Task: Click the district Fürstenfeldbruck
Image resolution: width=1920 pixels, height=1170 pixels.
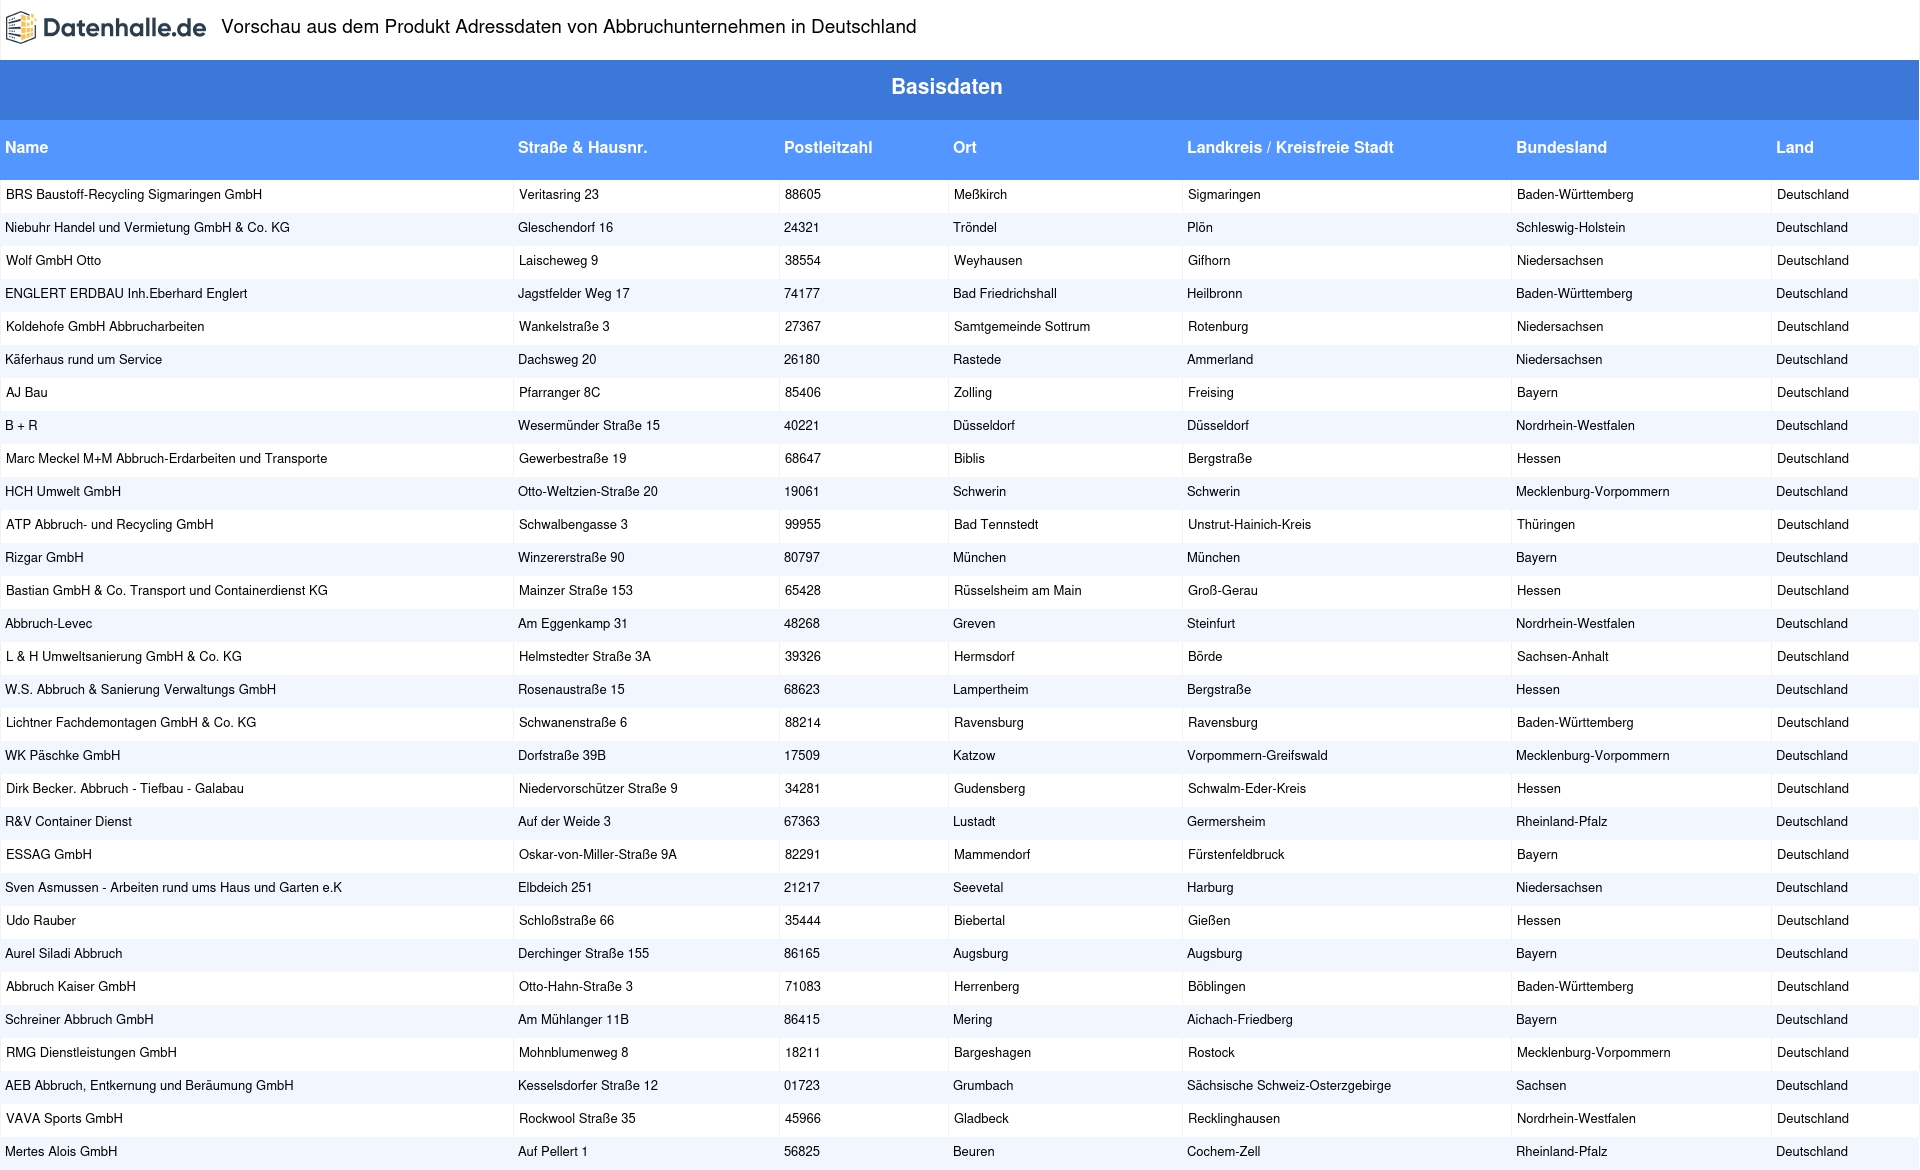Action: point(1237,855)
